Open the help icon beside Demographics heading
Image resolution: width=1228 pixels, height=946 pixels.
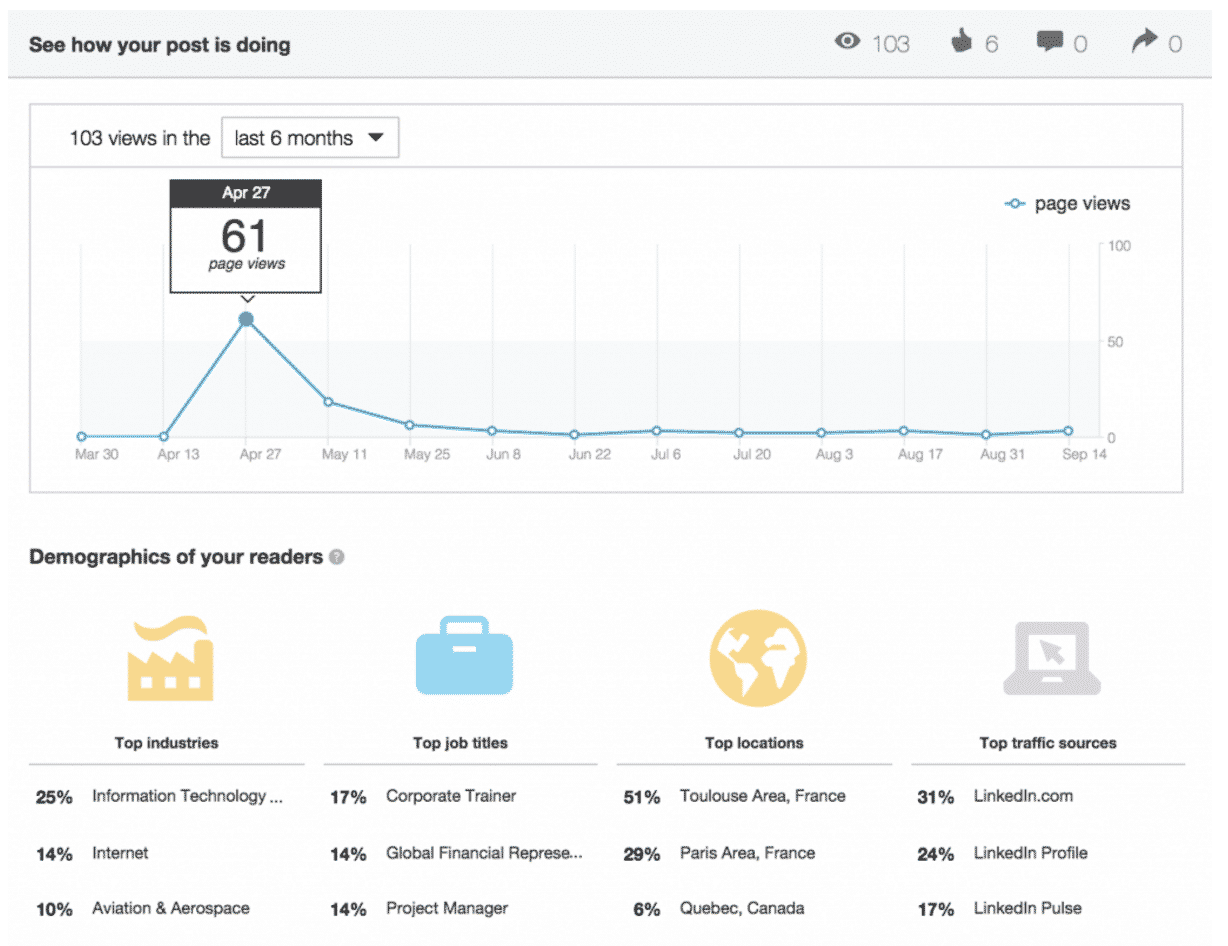[x=337, y=558]
